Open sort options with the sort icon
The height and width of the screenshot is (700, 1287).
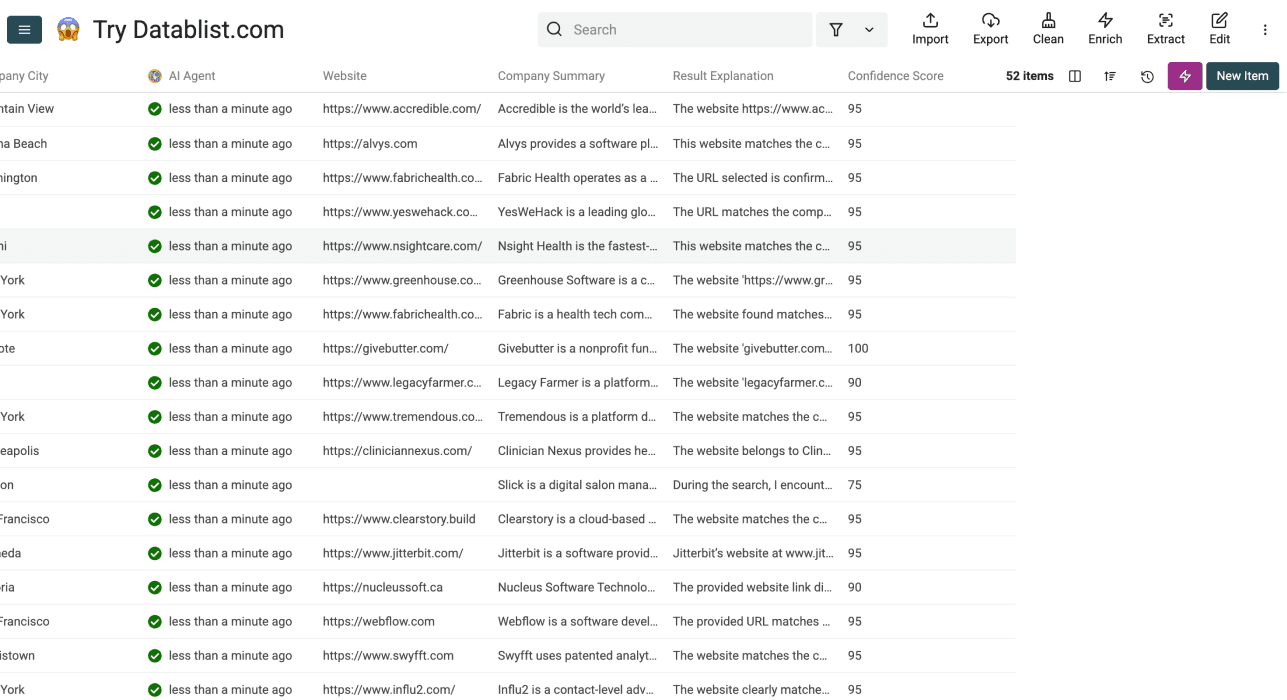click(1110, 75)
